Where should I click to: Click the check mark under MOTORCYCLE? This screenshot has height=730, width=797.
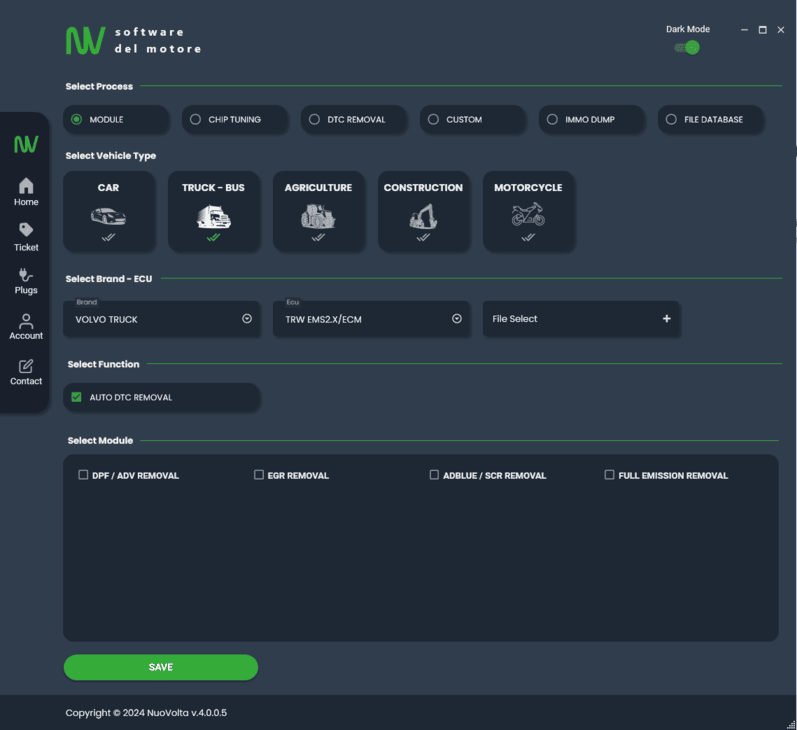point(528,237)
